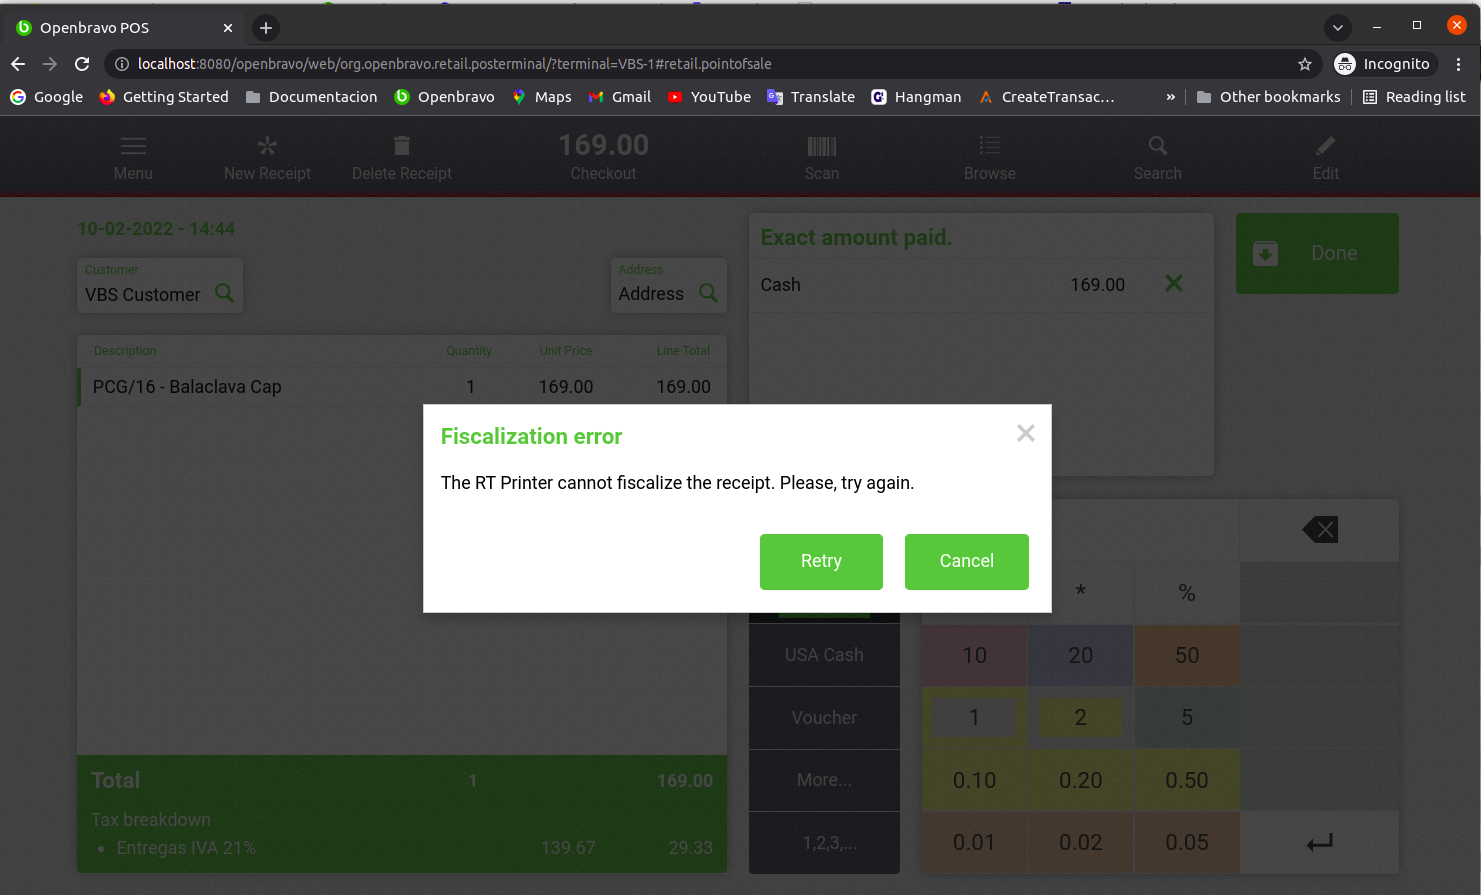Open the YouTube bookmark
The height and width of the screenshot is (895, 1481).
click(709, 97)
